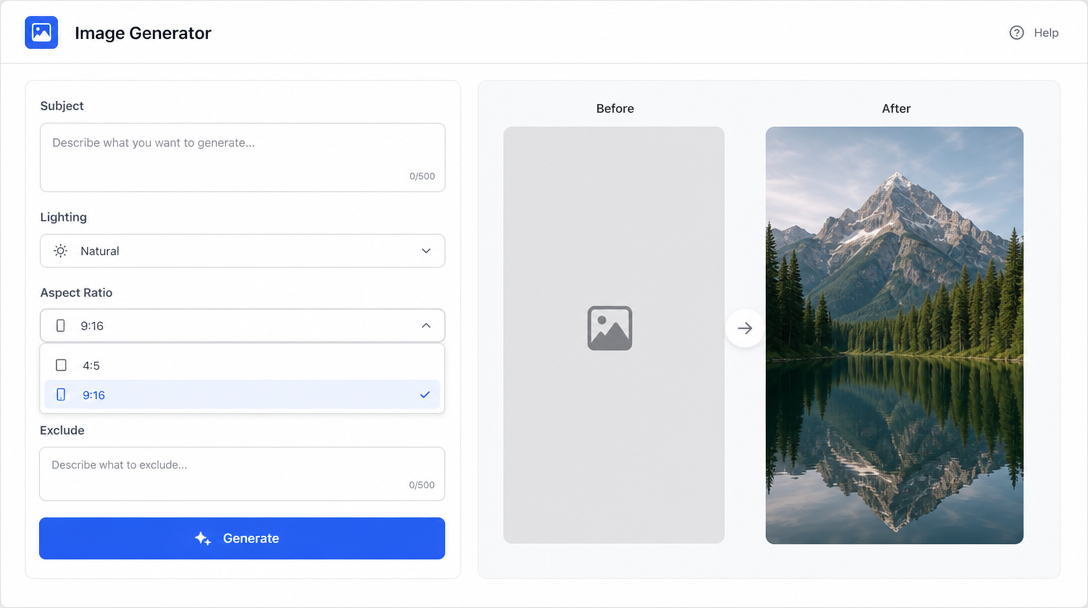Click the After mountain lake image
1088x608 pixels.
[894, 335]
